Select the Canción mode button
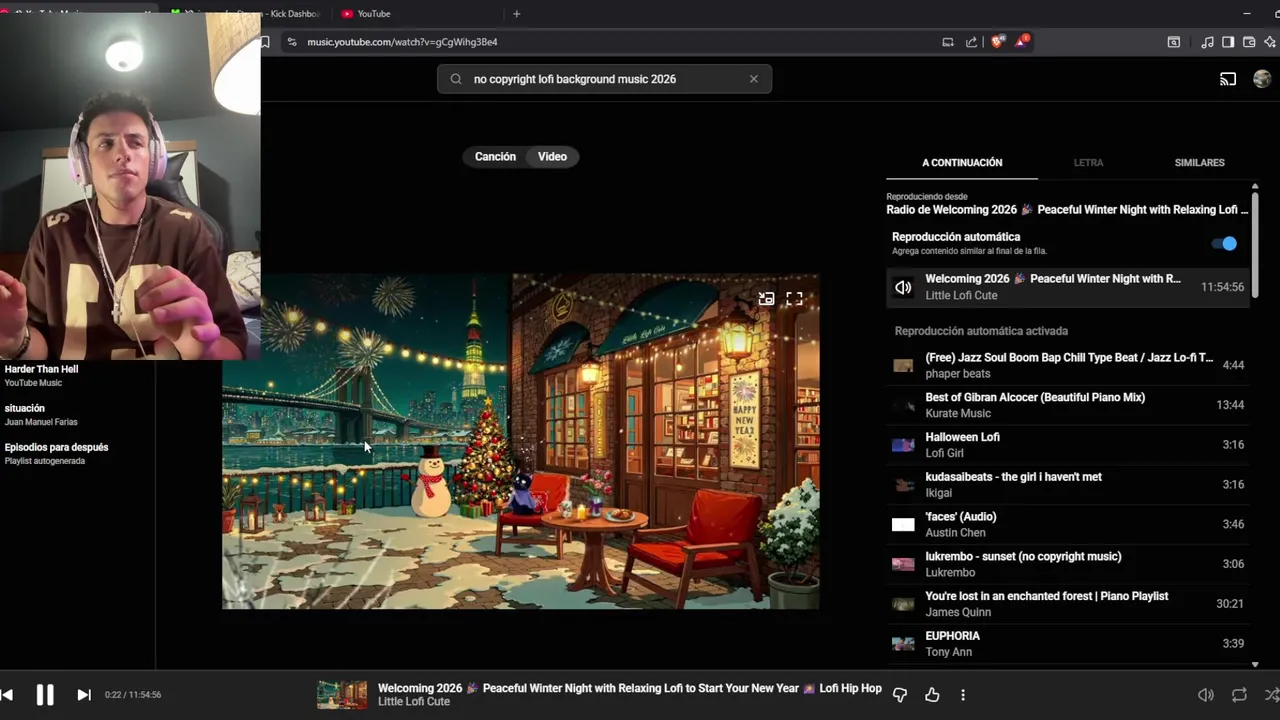This screenshot has width=1280, height=720. [x=495, y=157]
